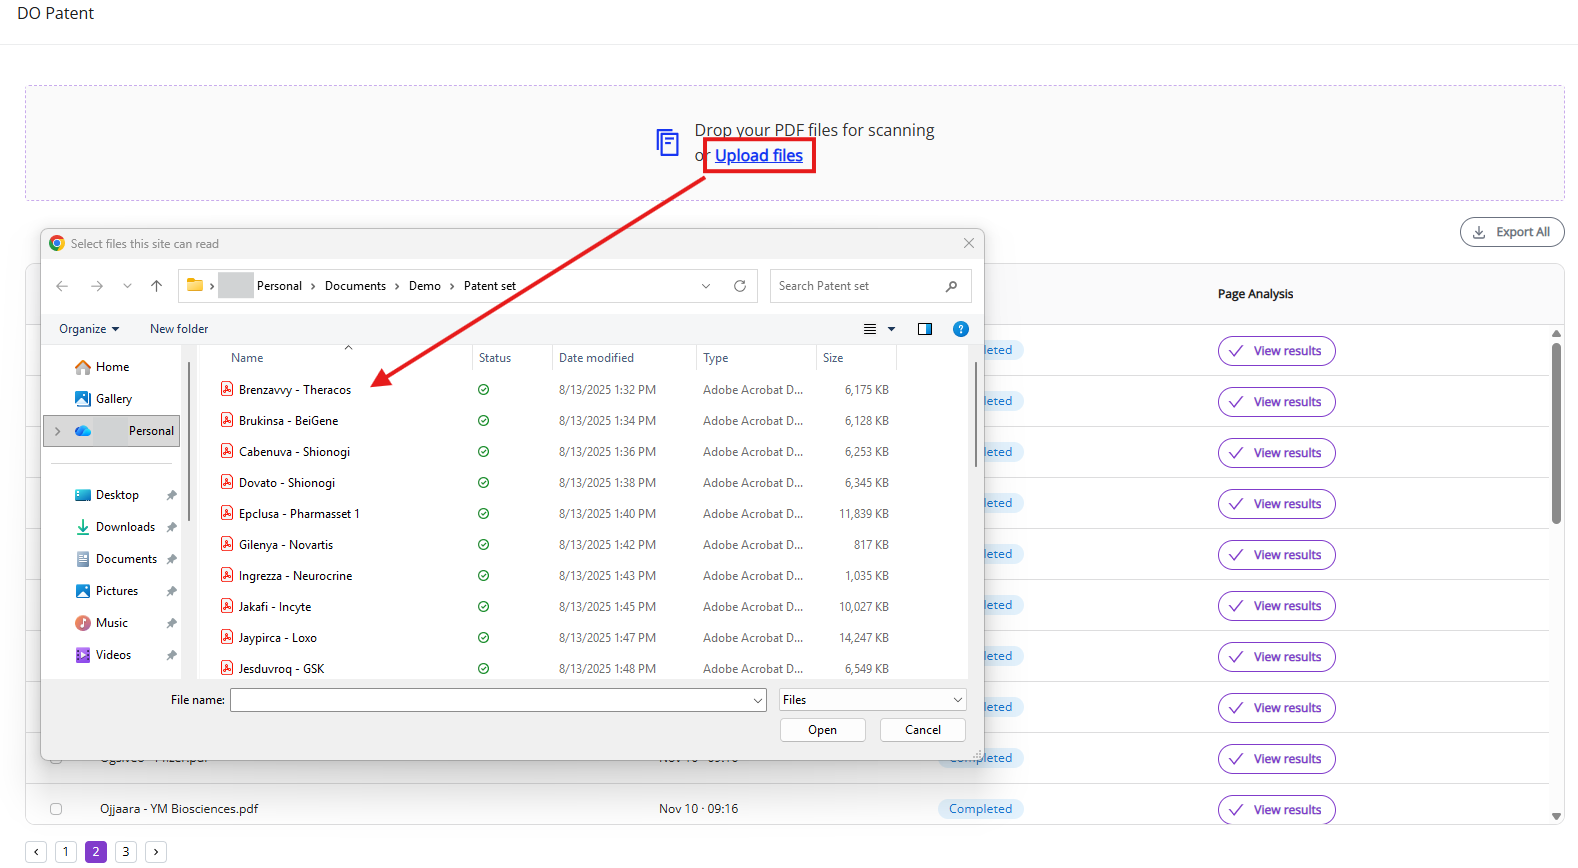Open Downloads in the sidebar
1578x868 pixels.
[x=125, y=527]
